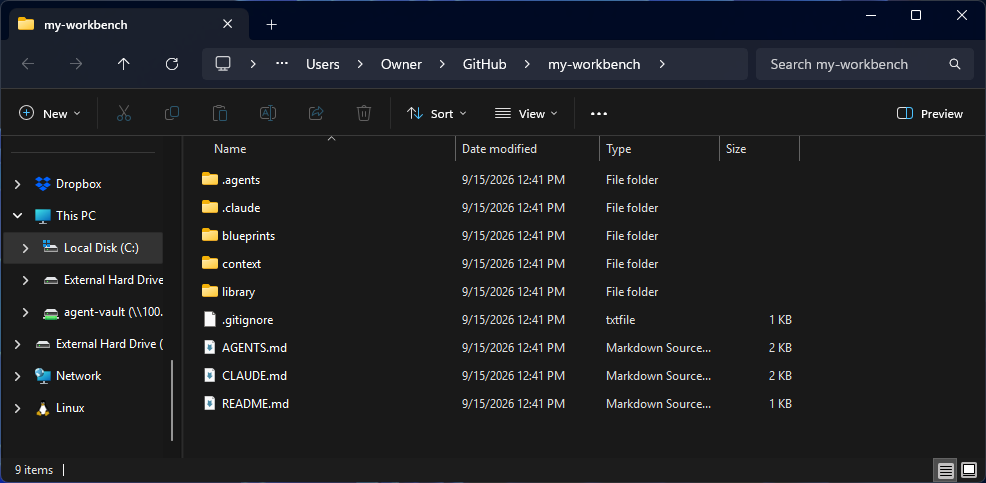Navigate to GitHub in breadcrumb

(x=484, y=64)
